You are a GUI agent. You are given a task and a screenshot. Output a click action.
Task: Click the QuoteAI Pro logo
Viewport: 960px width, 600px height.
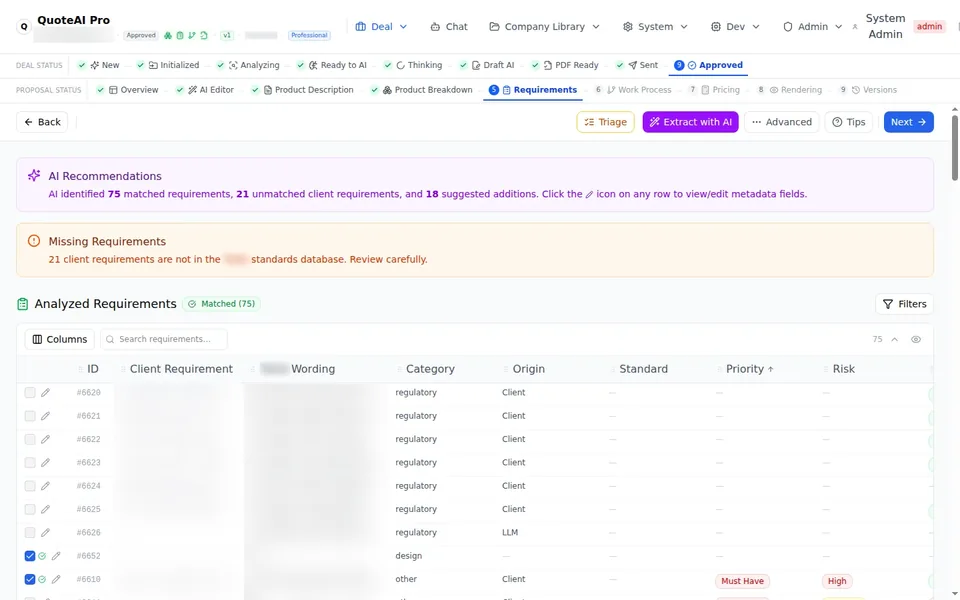24,27
